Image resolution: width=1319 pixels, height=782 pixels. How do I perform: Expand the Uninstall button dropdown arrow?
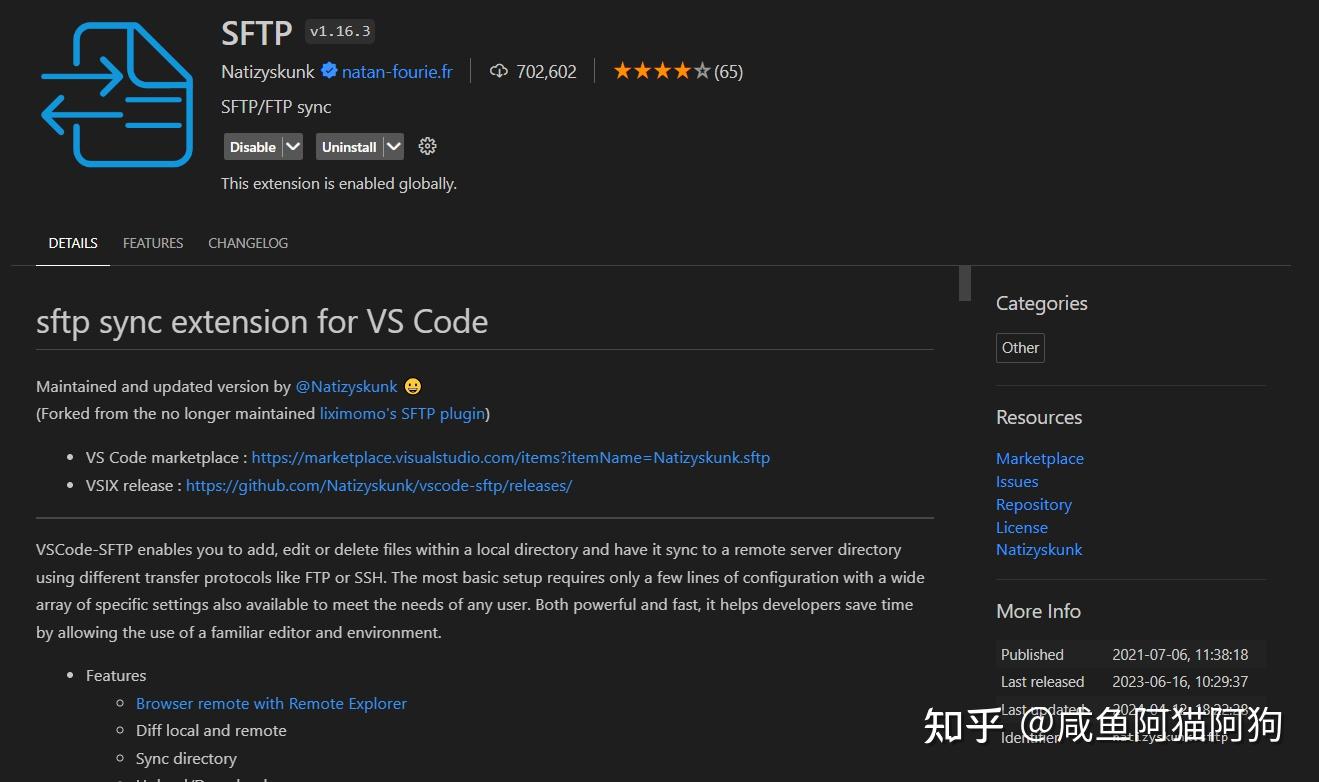tap(392, 146)
